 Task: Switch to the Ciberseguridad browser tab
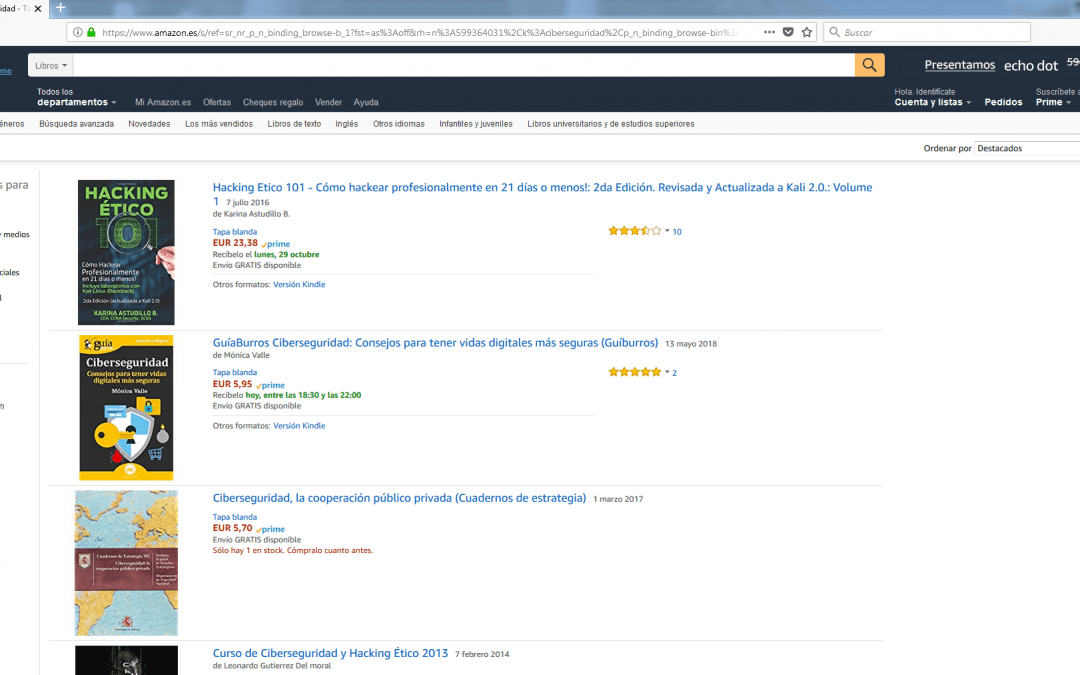15,7
